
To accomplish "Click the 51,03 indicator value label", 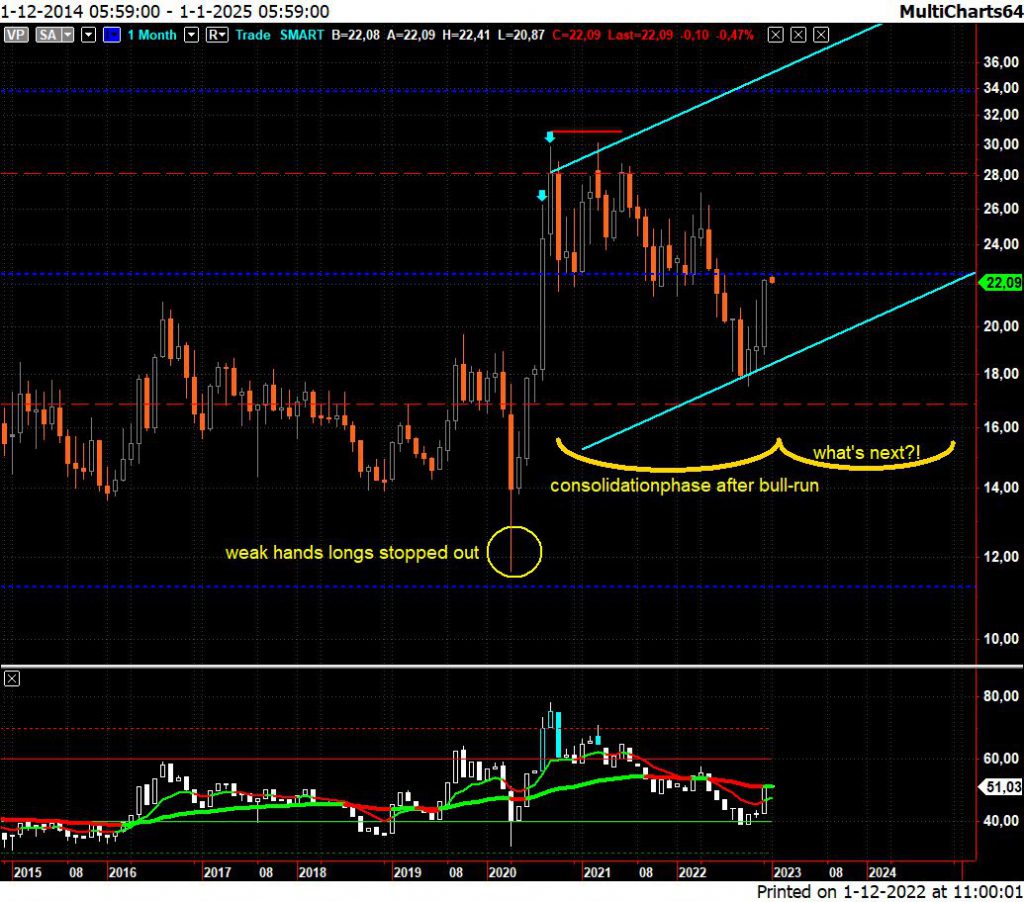I will (x=1002, y=788).
